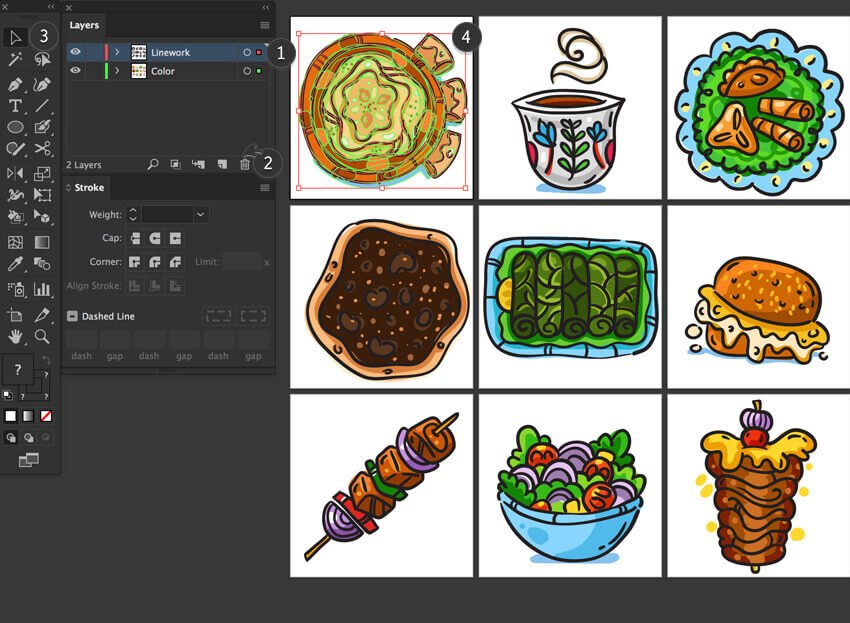Click the coffee cup illustration artboard

[x=568, y=107]
